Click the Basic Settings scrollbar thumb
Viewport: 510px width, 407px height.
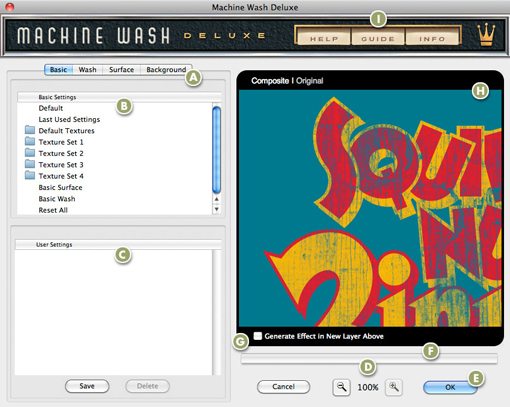coord(216,150)
